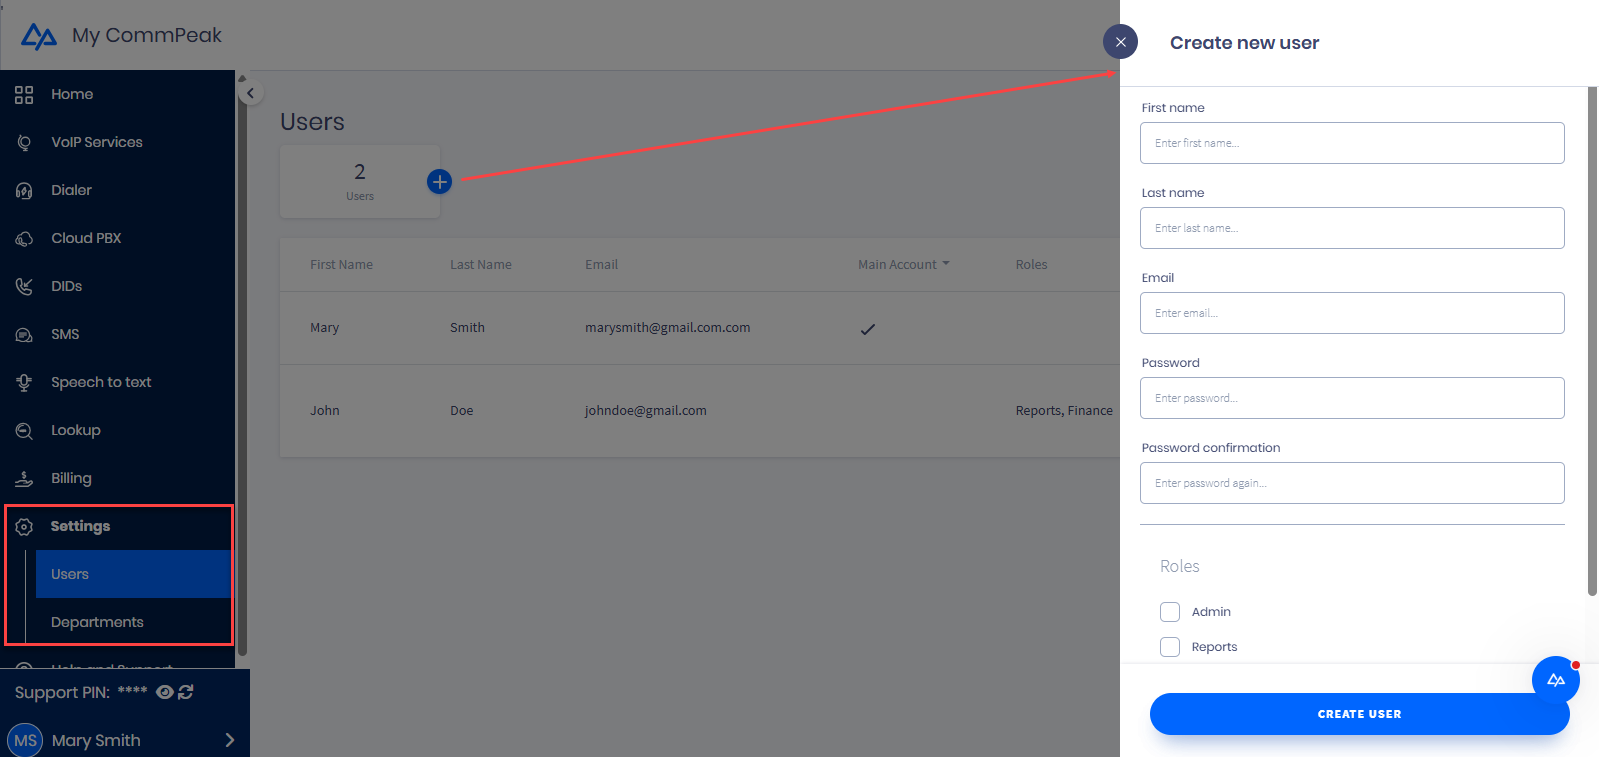Open the Dialer menu item
The width and height of the screenshot is (1599, 757).
[x=71, y=190]
